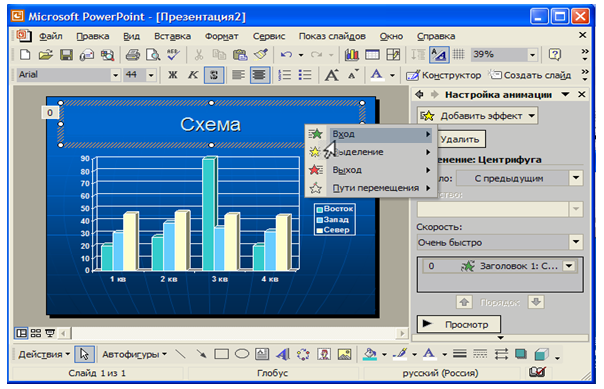
Task: Toggle grid display button
Action: 458,55
